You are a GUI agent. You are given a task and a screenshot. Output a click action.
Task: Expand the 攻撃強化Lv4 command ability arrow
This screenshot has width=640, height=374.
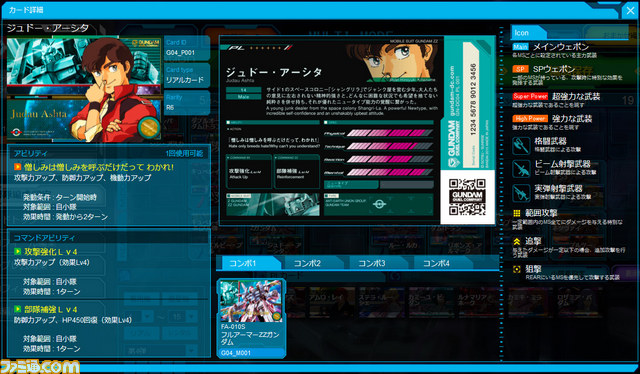click(18, 252)
